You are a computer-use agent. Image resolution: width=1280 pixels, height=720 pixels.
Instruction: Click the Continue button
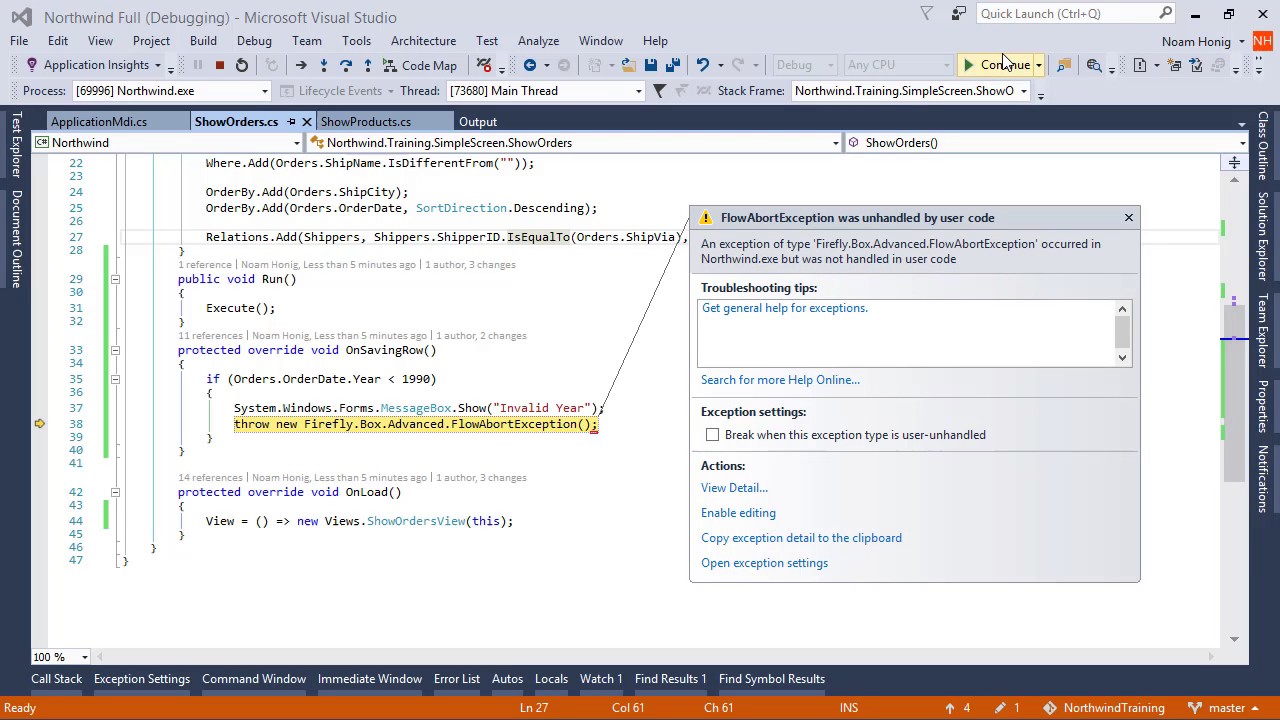coord(995,65)
